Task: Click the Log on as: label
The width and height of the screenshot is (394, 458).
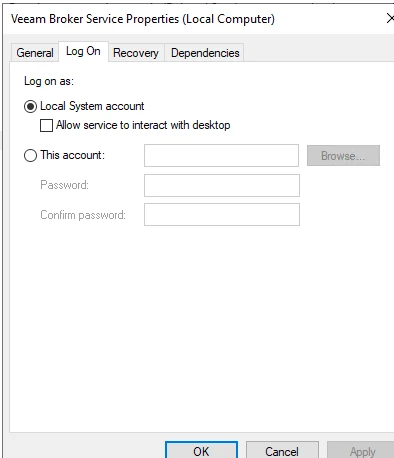Action: [49, 81]
